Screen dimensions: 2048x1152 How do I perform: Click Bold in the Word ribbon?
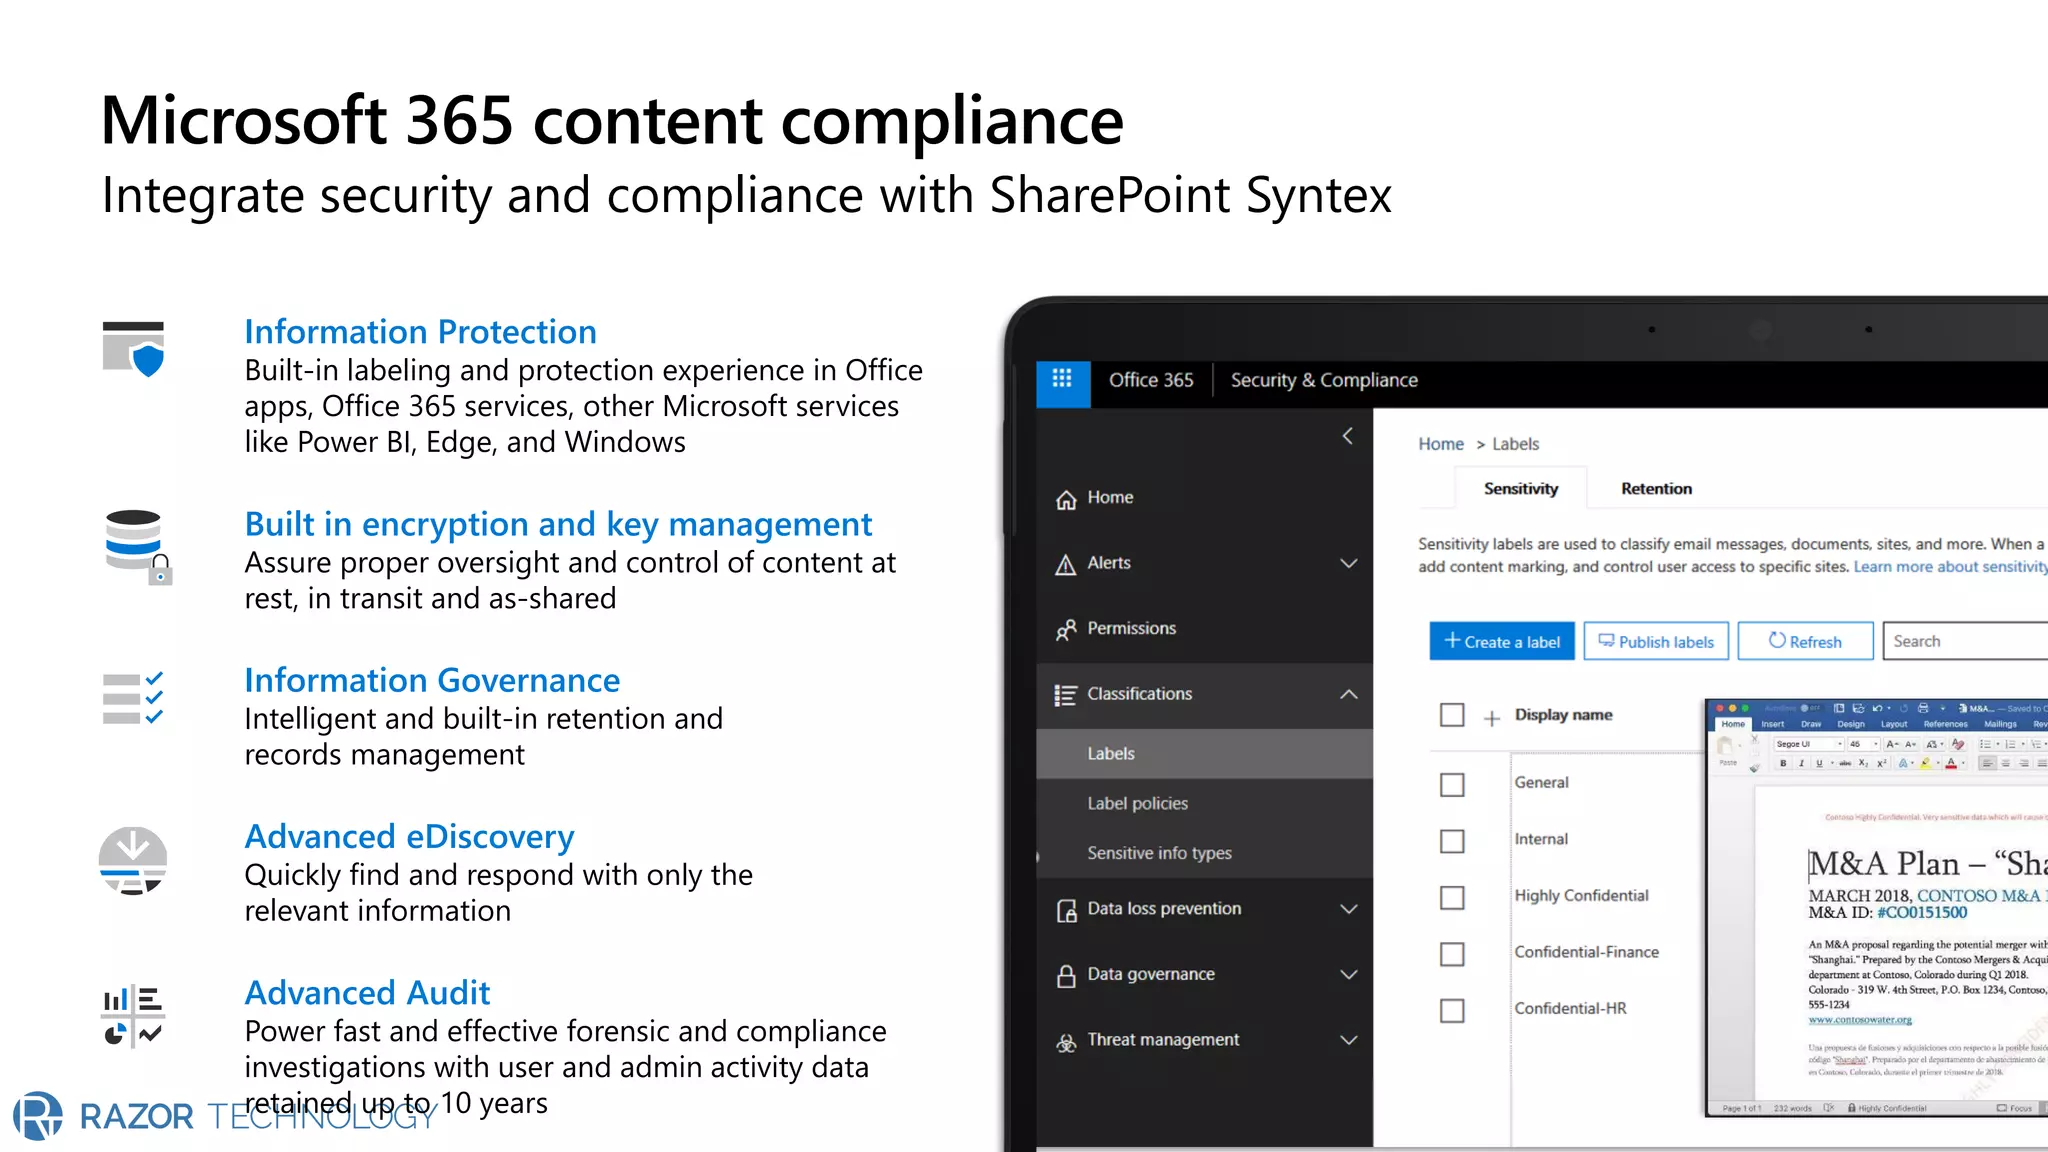(1783, 763)
